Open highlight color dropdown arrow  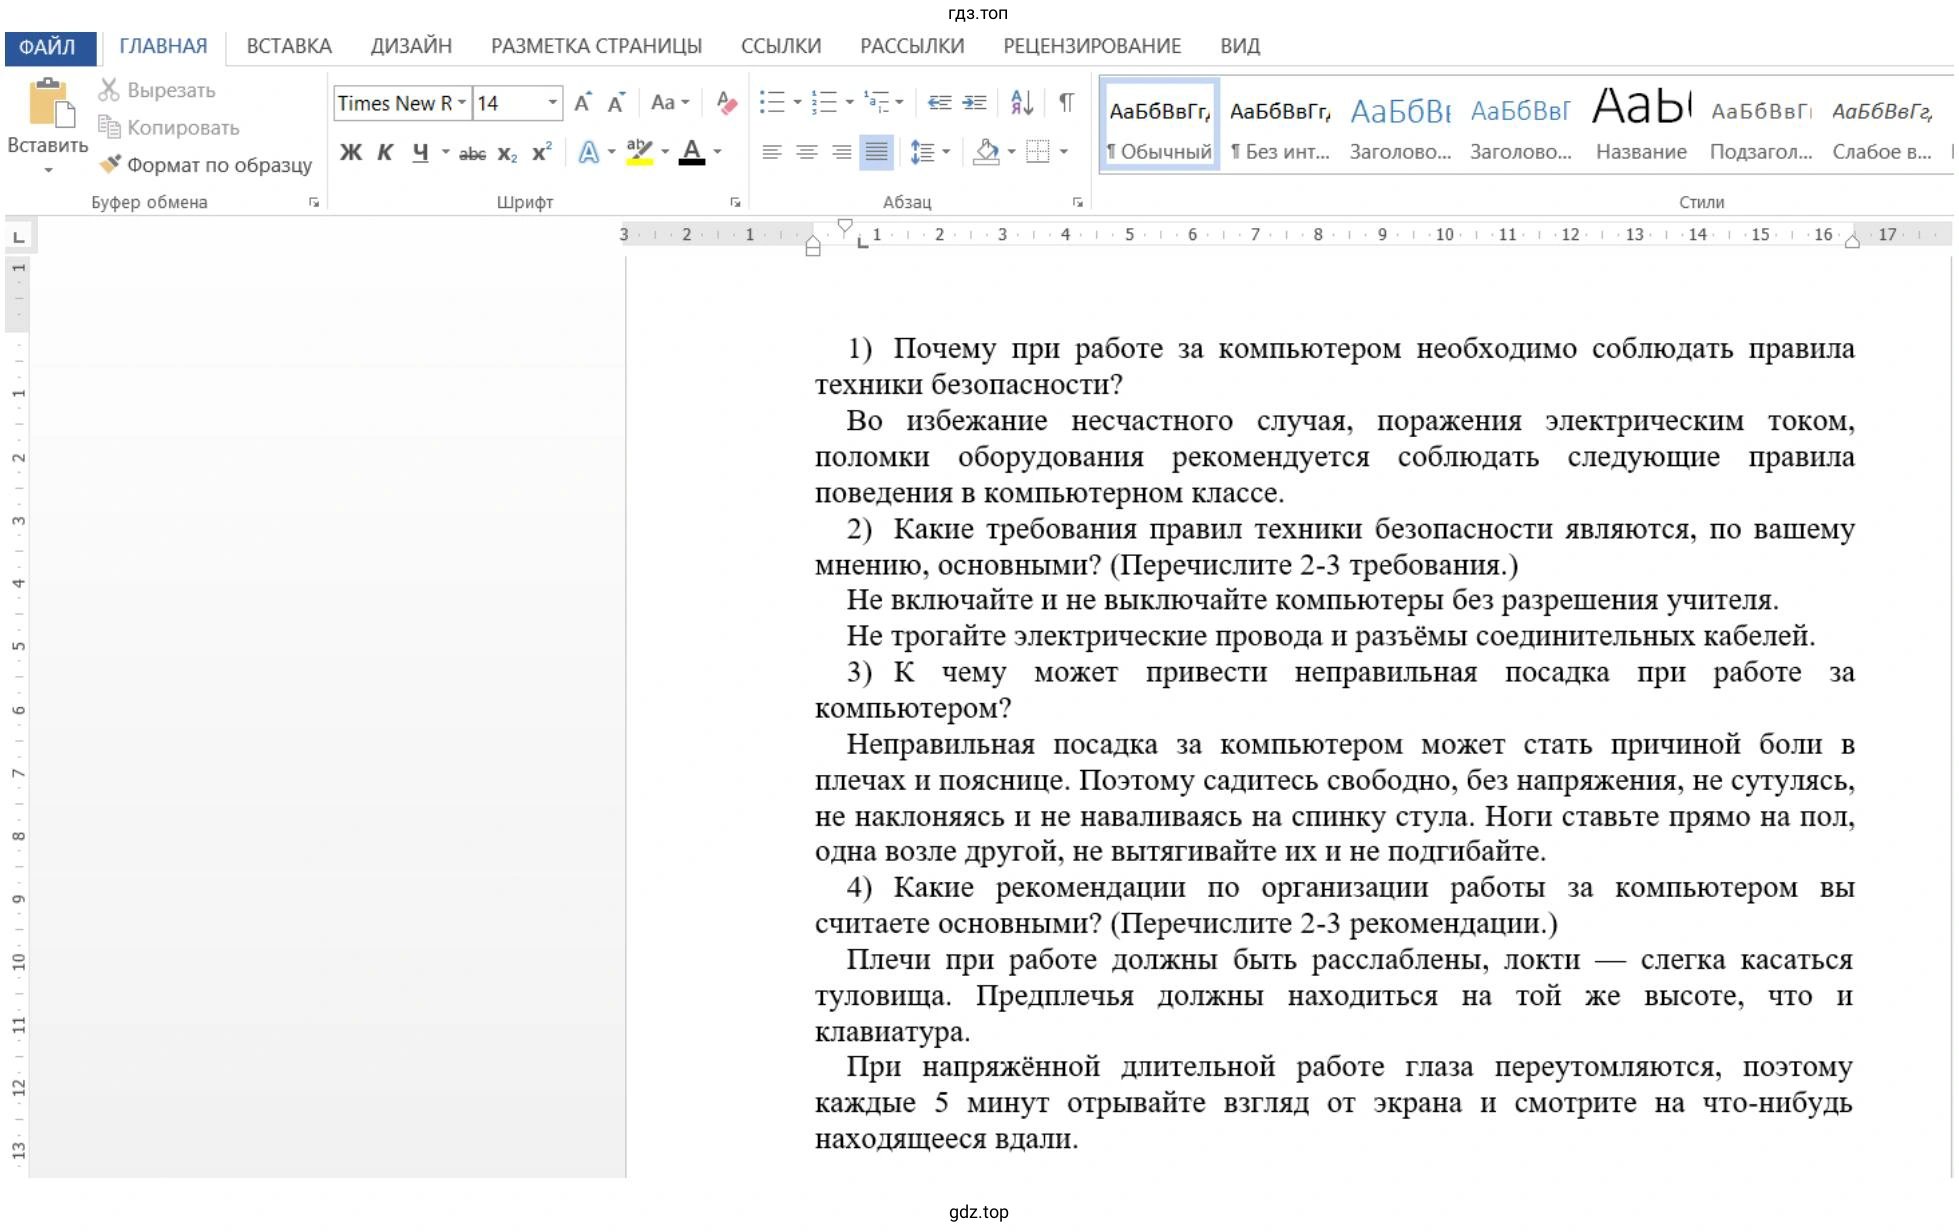(x=665, y=152)
